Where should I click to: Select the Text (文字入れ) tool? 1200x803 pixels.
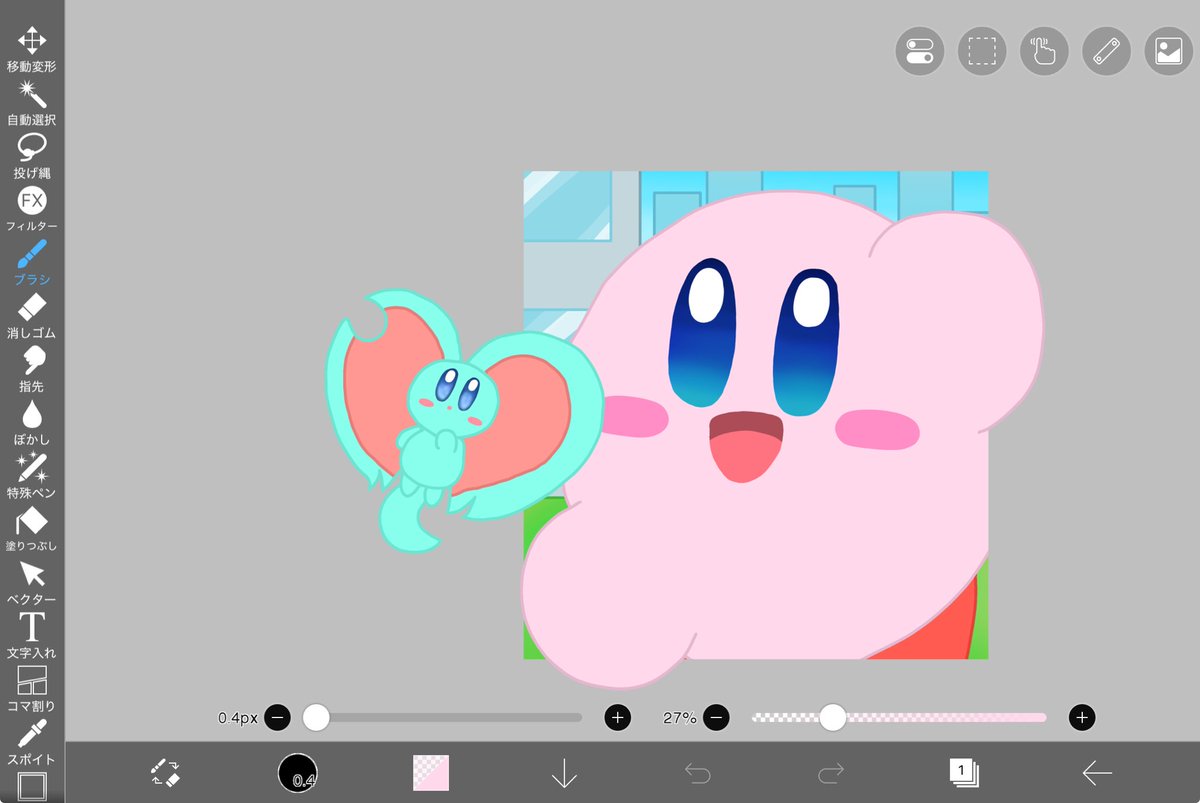32,637
